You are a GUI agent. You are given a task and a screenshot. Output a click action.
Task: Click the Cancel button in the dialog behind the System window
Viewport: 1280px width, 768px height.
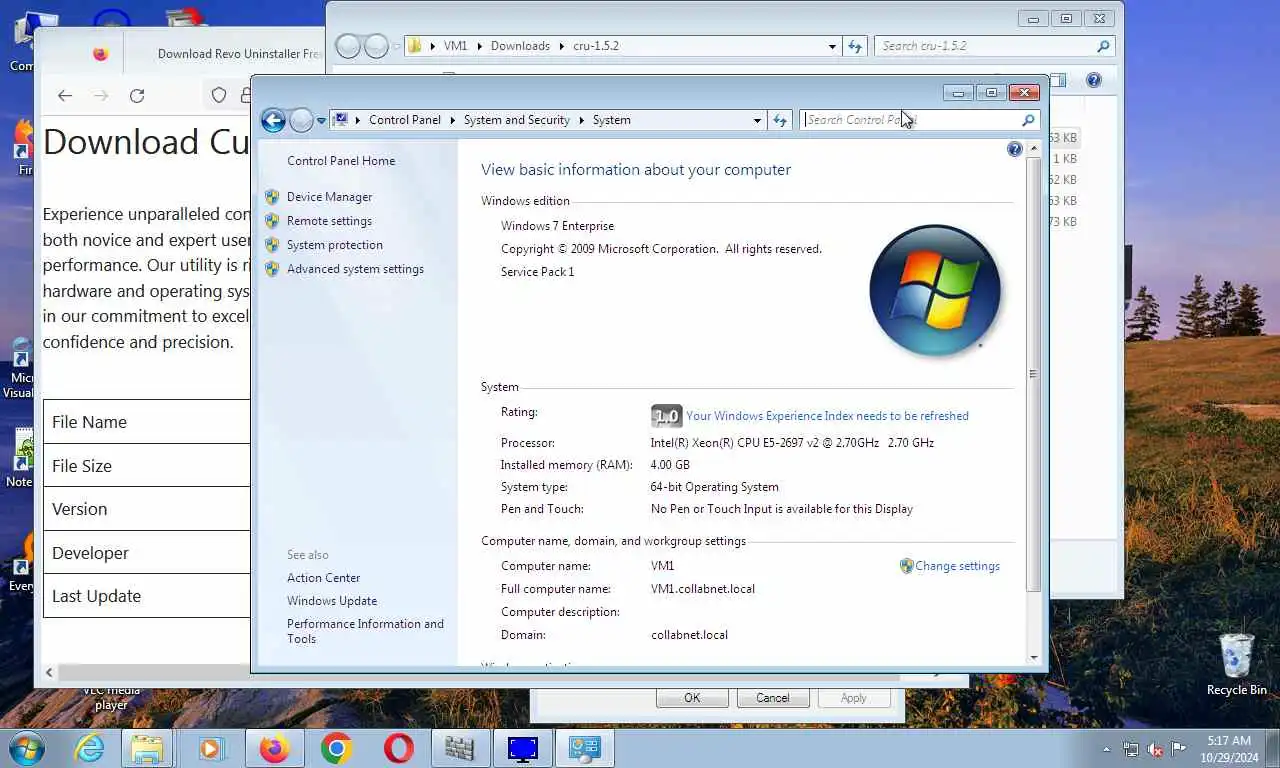click(x=773, y=698)
